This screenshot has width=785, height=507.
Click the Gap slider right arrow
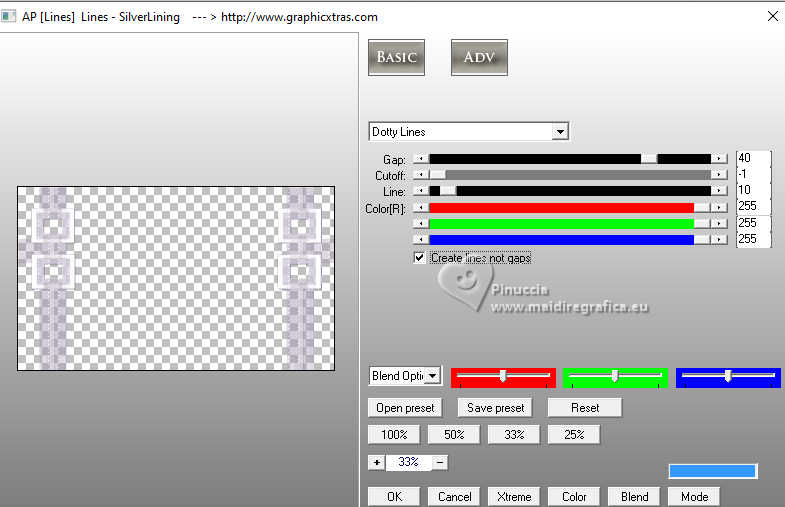pyautogui.click(x=719, y=159)
